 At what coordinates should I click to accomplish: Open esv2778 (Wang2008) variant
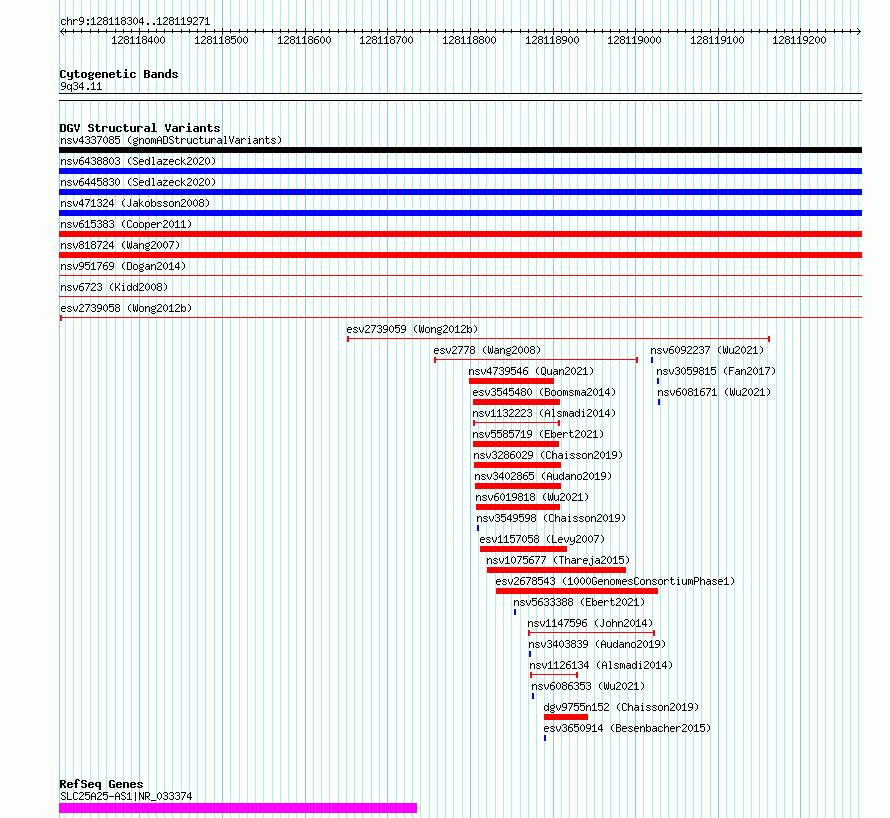pyautogui.click(x=487, y=350)
